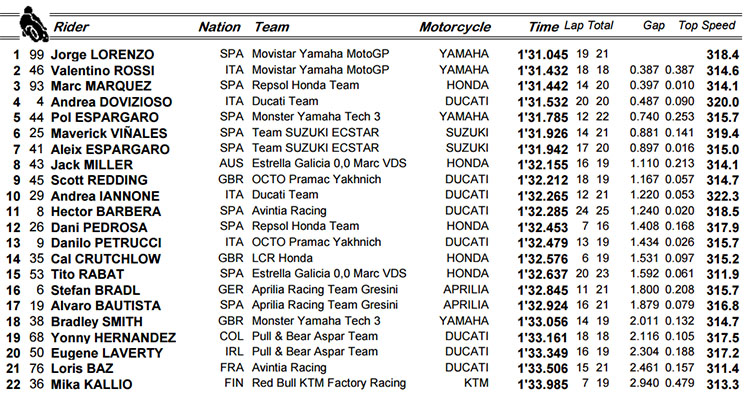Click the Gap column header
Viewport: 745px width, 397px height.
point(654,26)
